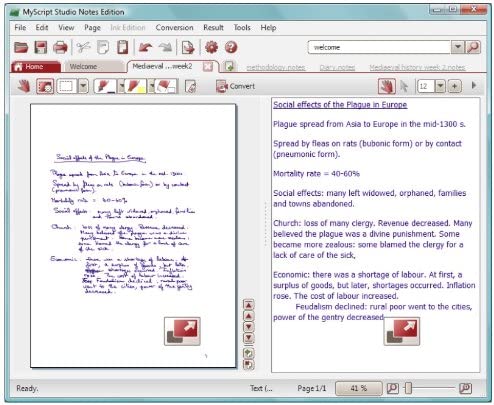Select the yellow highlighter tool

pos(136,86)
